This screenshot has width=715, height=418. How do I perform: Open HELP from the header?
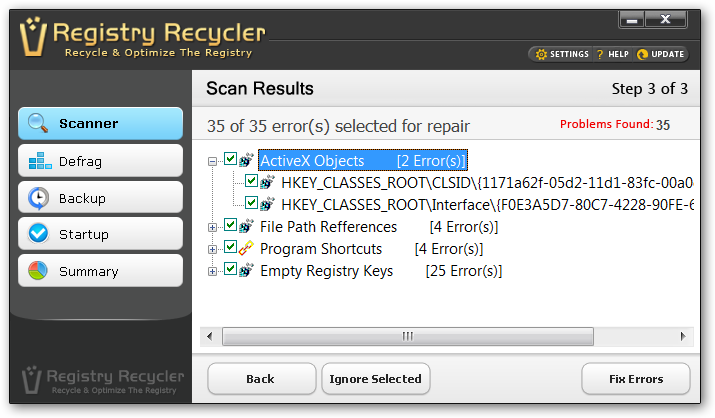[x=613, y=54]
